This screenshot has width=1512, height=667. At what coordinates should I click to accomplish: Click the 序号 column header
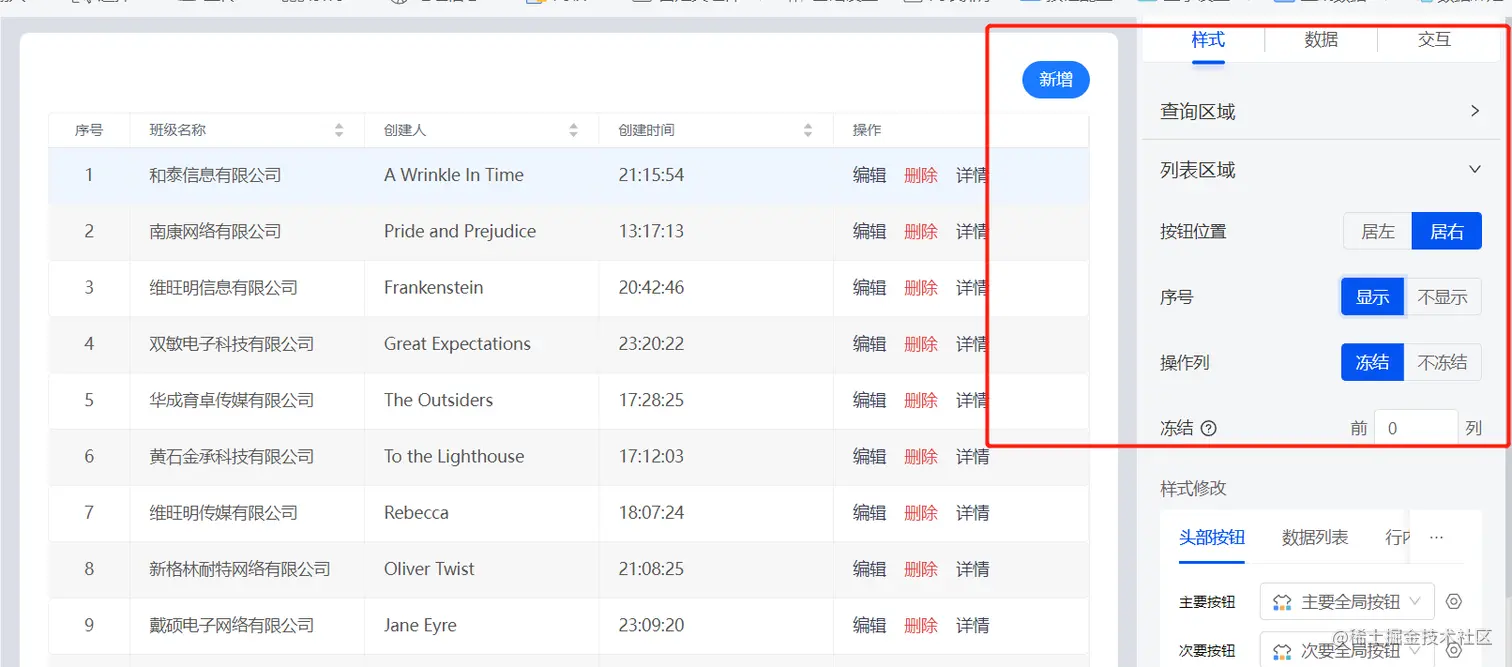pos(89,130)
